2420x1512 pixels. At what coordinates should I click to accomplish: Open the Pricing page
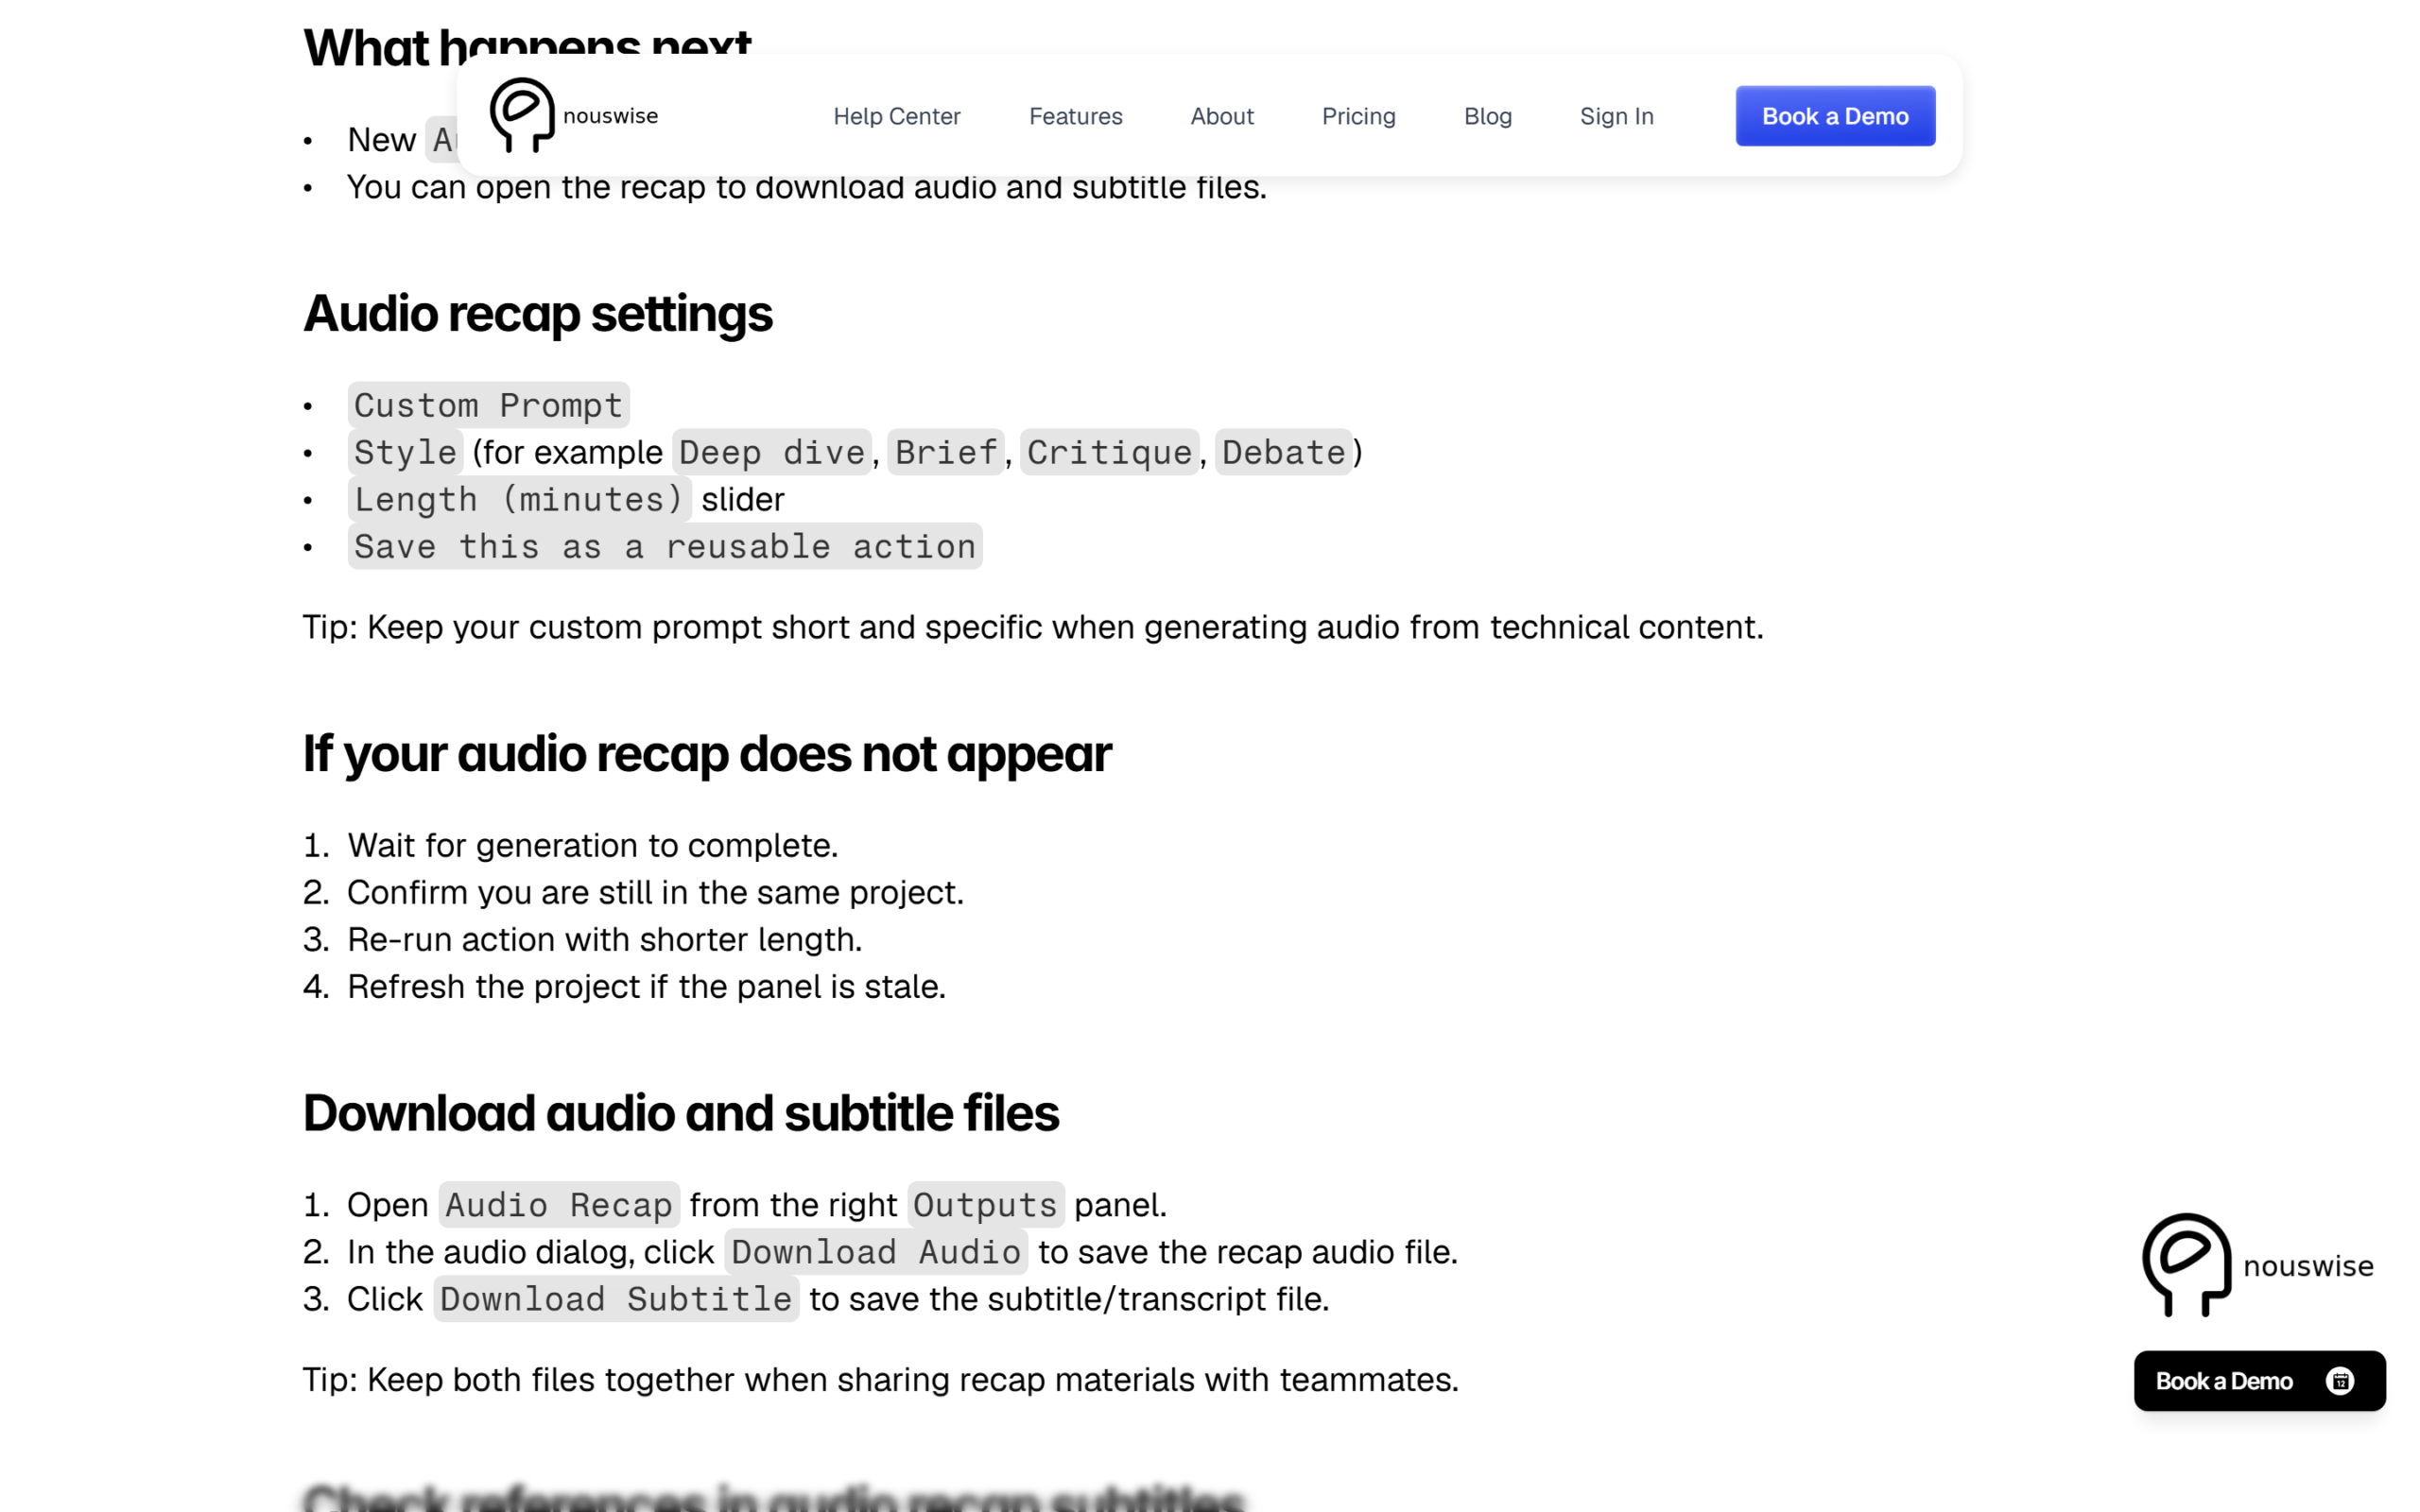point(1358,116)
